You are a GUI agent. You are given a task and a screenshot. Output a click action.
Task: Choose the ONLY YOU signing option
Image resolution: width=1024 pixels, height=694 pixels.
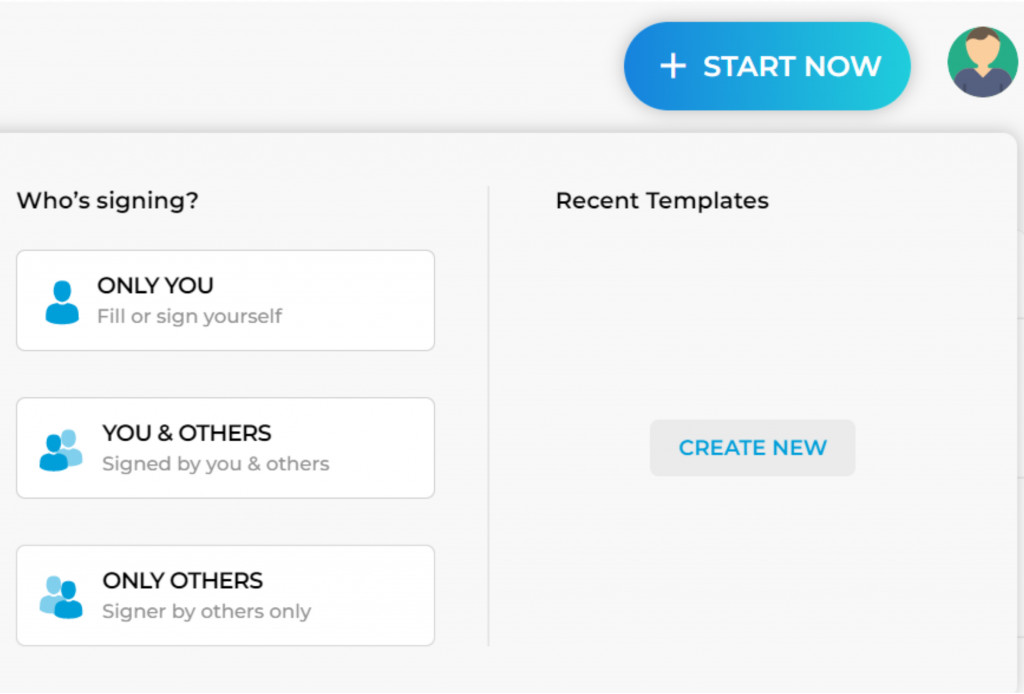(225, 301)
